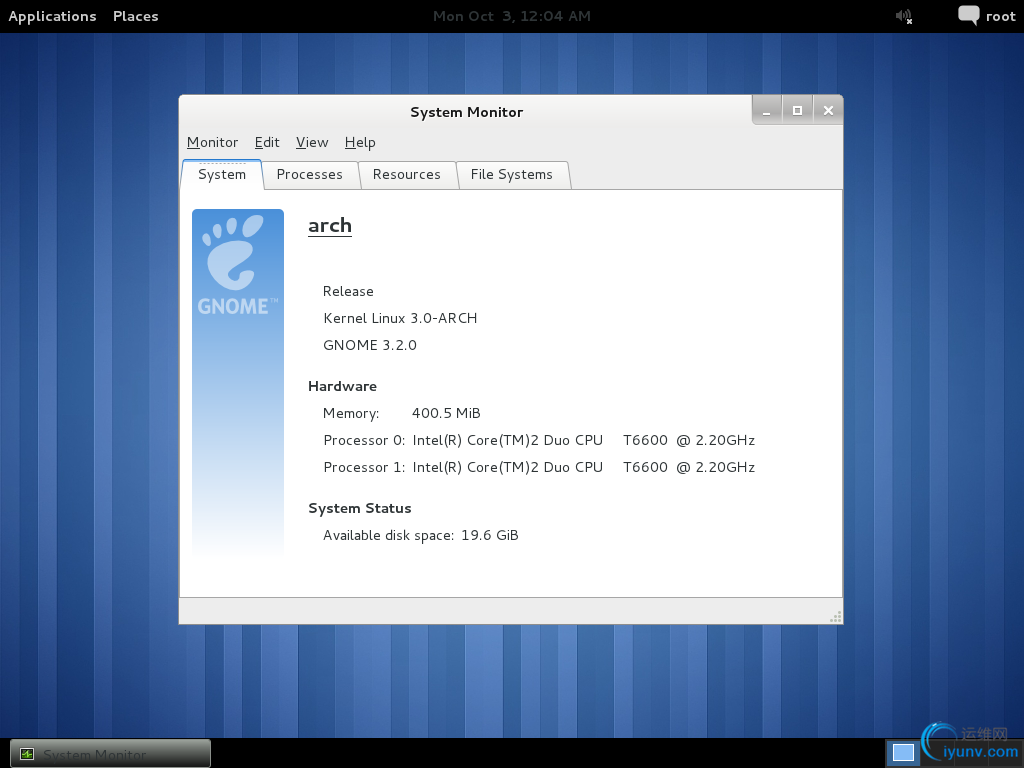Click the "System Status" heading
The height and width of the screenshot is (768, 1024).
(360, 508)
